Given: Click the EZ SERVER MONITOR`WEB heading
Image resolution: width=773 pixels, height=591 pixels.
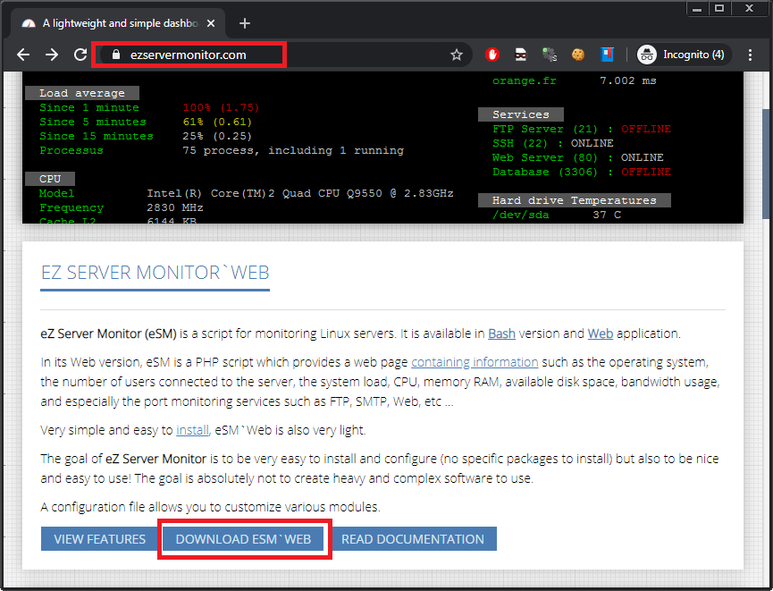Looking at the screenshot, I should (x=155, y=273).
